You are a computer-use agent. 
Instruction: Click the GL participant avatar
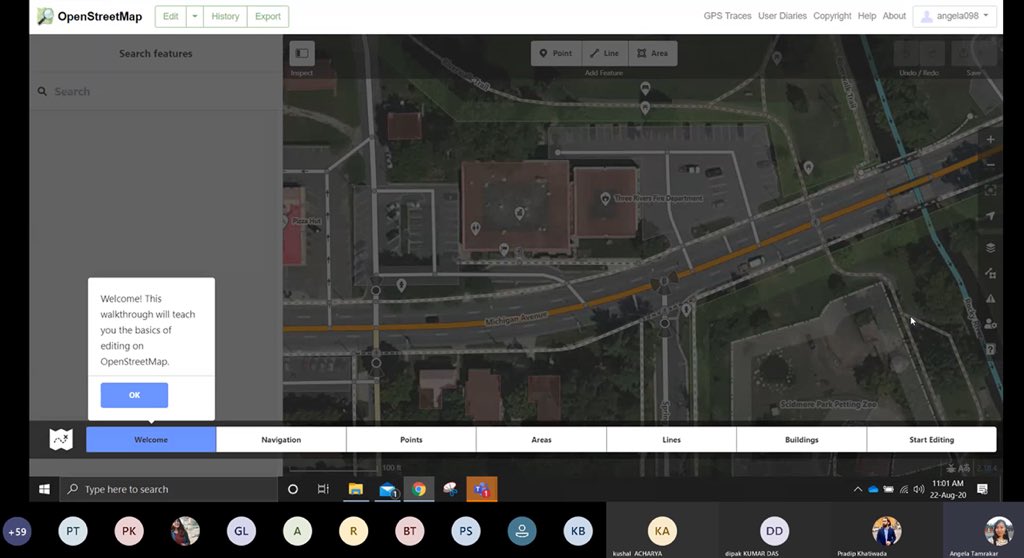(241, 532)
